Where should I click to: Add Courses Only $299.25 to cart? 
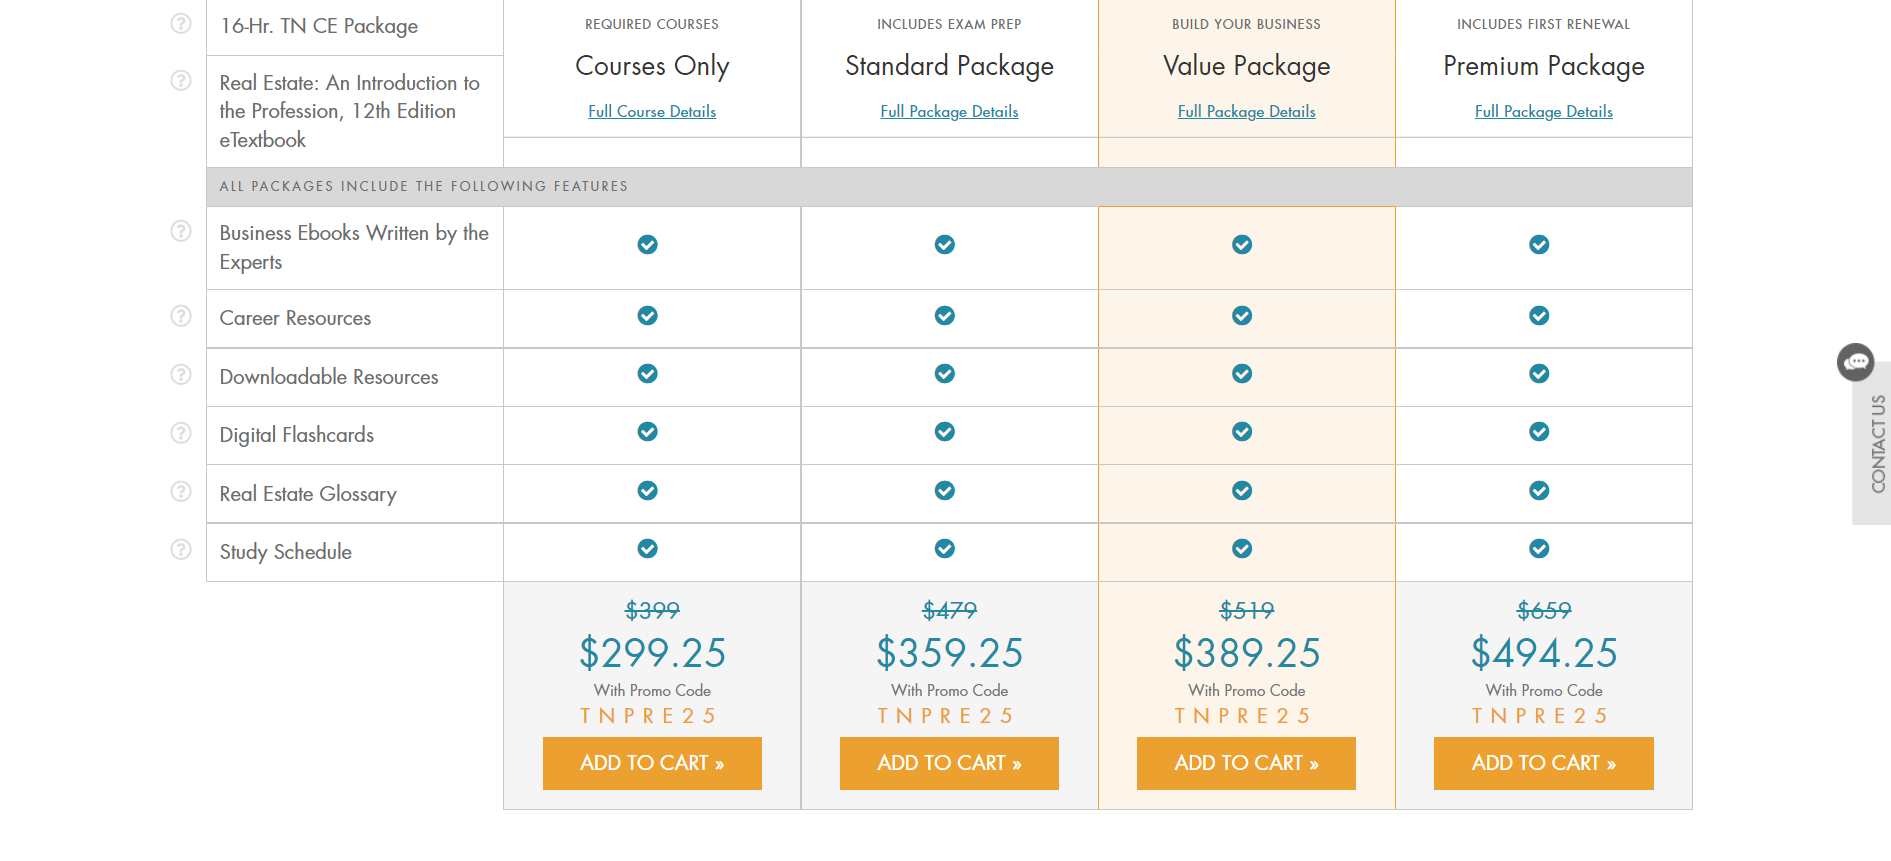tap(652, 763)
